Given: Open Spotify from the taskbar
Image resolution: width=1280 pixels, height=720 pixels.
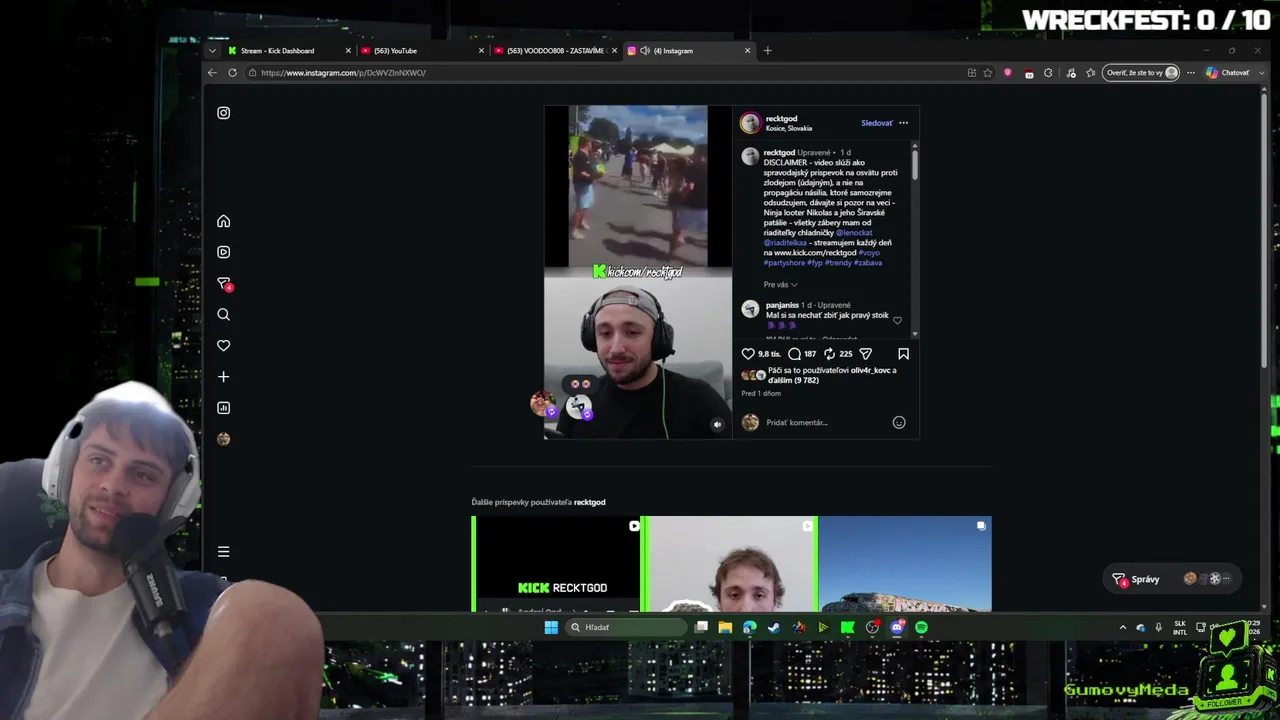Looking at the screenshot, I should pos(921,628).
